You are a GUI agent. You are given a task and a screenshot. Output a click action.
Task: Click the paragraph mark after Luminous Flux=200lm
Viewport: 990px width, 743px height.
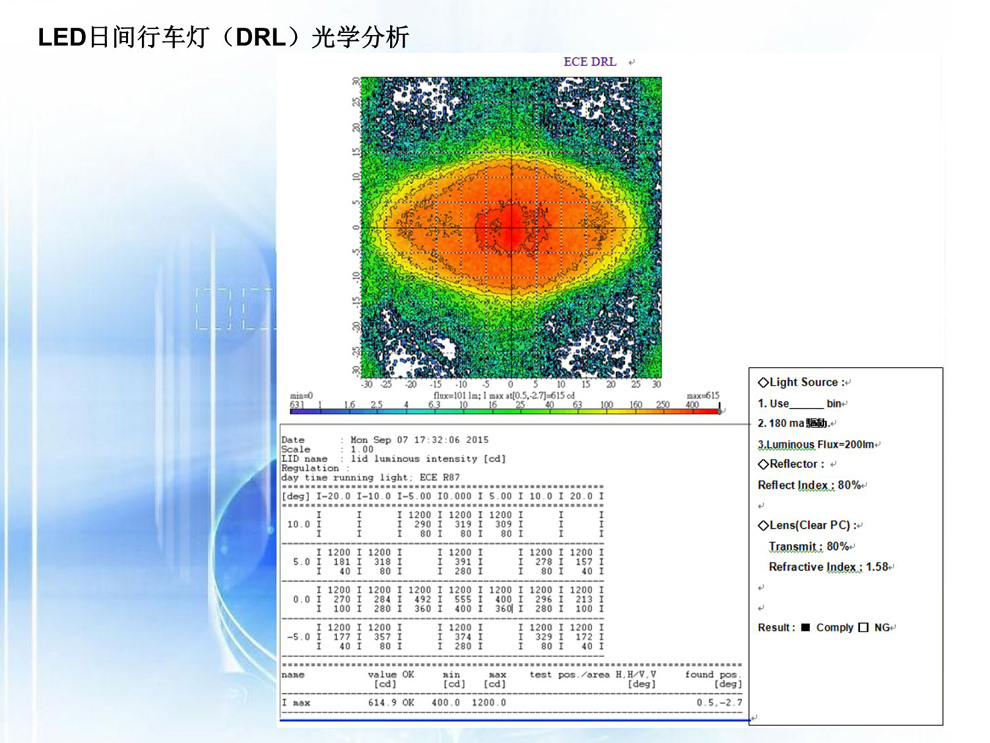[878, 445]
